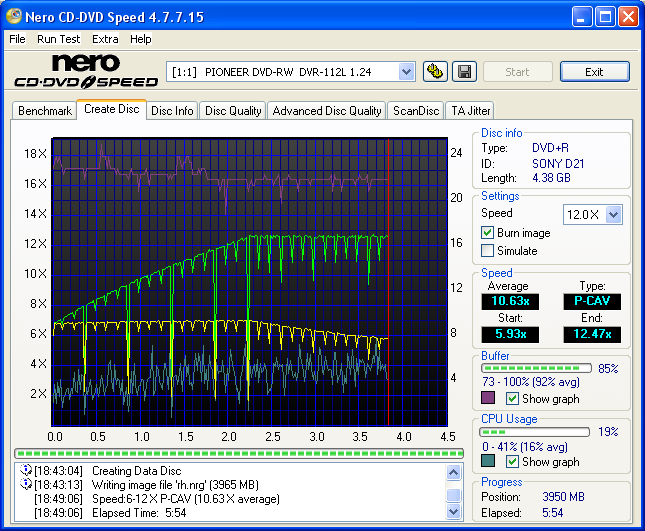This screenshot has height=531, width=645.
Task: Maximize the Nero CD-DVD Speed window
Action: pos(605,17)
